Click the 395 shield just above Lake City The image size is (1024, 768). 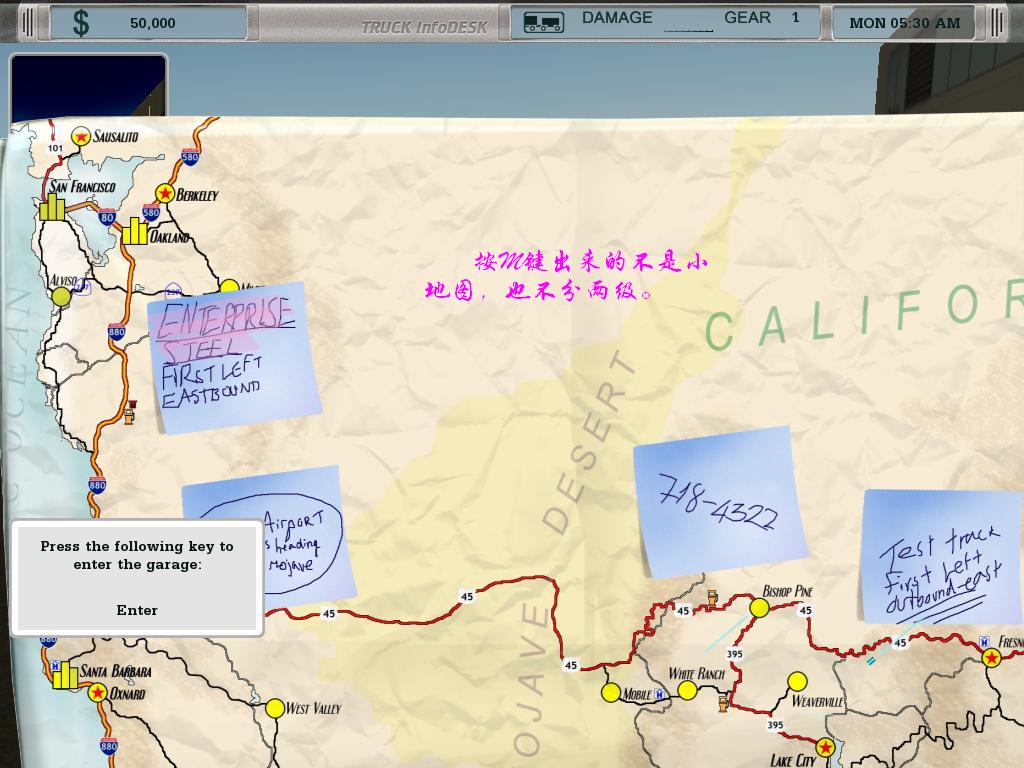[x=775, y=725]
